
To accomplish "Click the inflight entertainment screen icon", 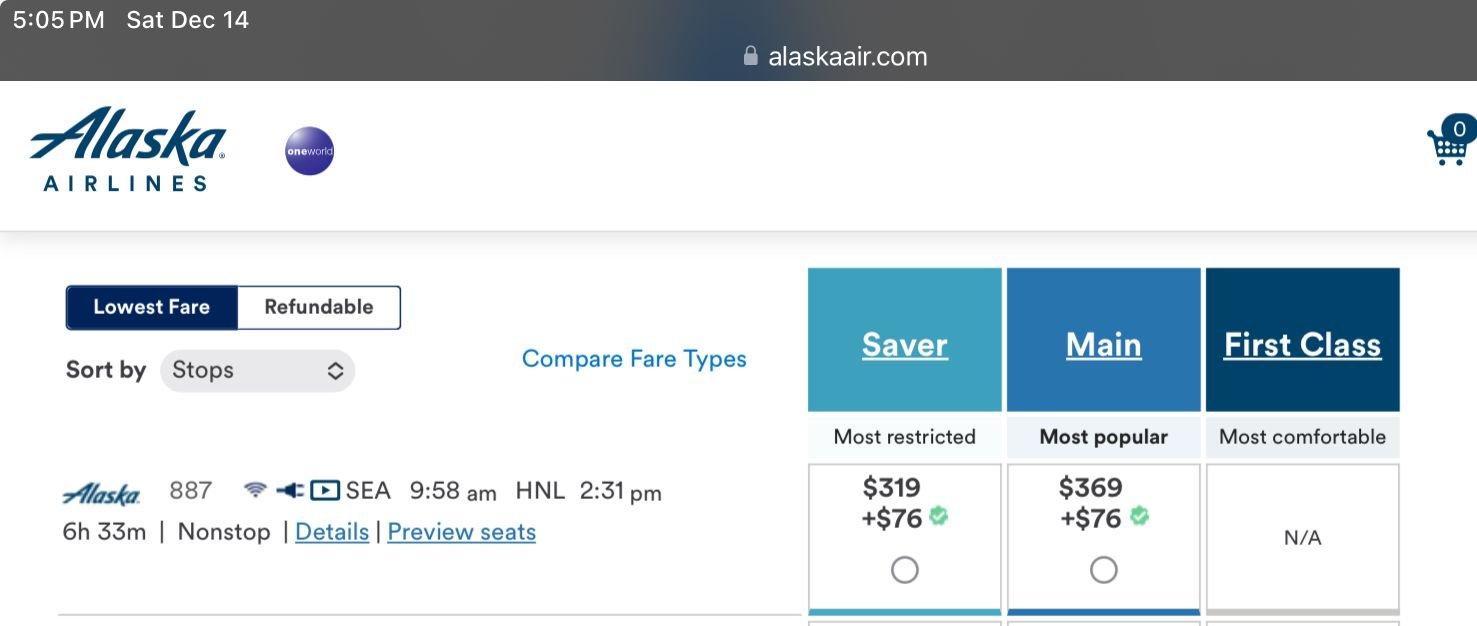I will (325, 490).
